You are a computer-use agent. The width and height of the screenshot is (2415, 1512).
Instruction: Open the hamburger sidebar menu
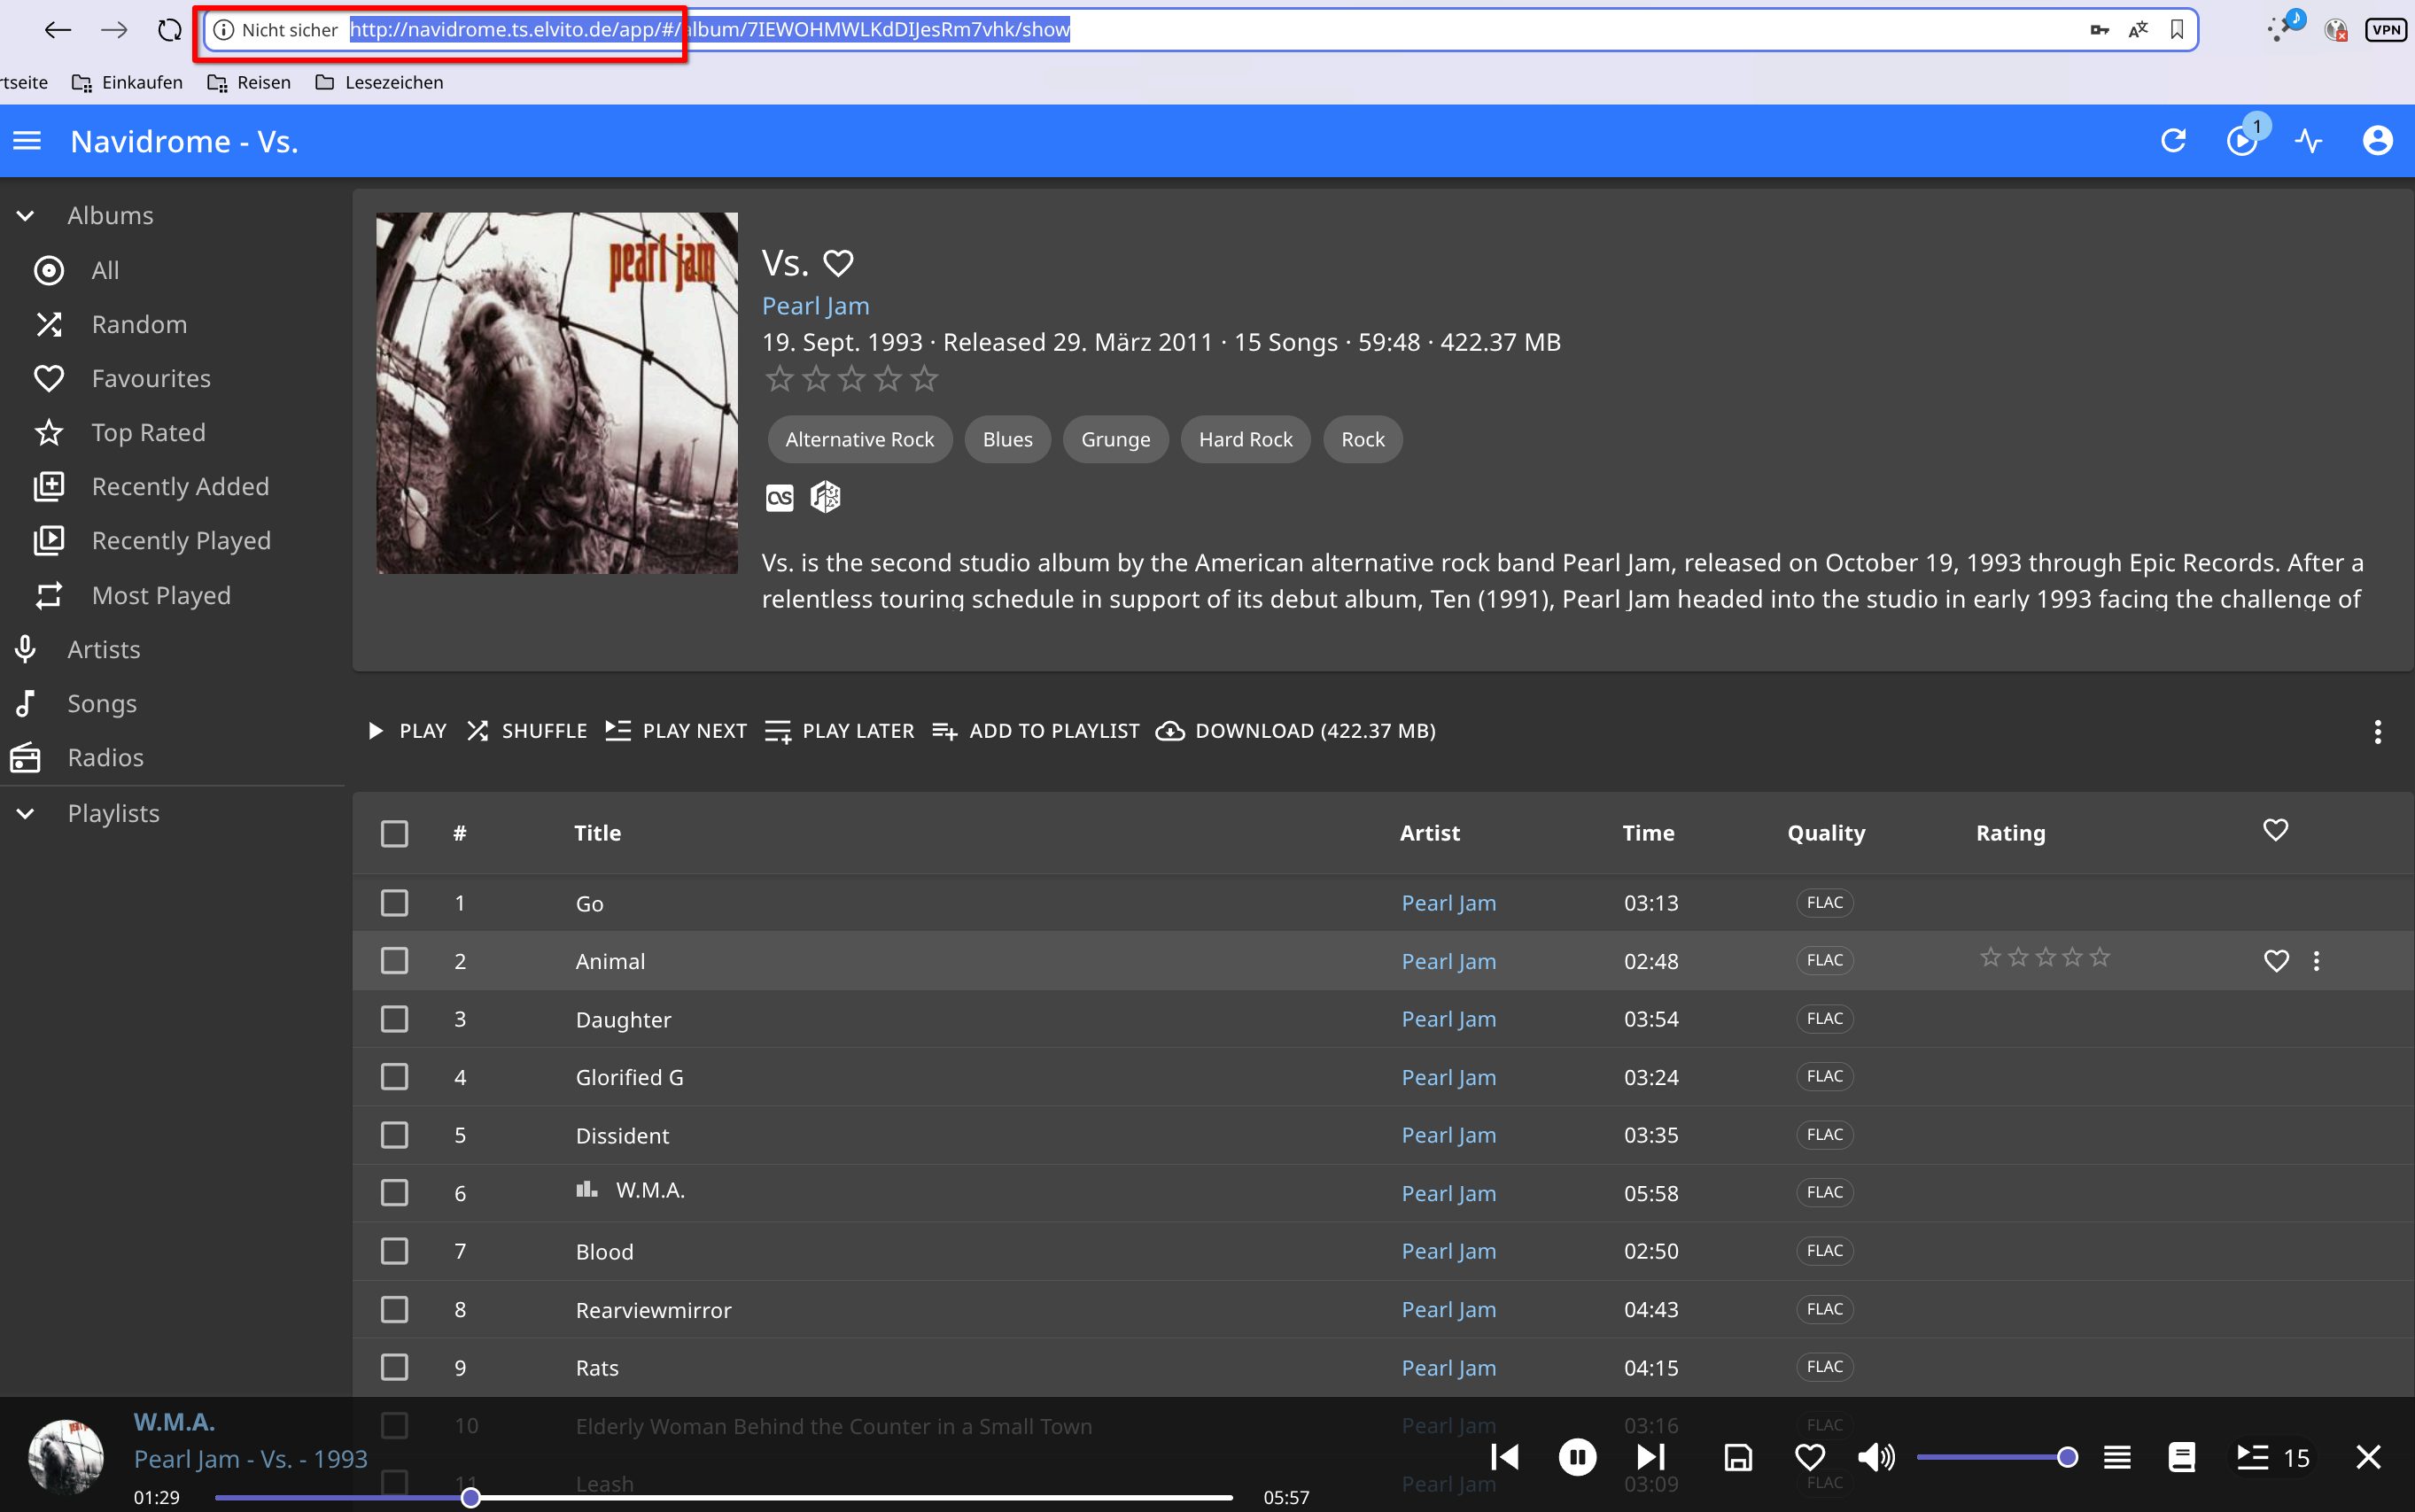(27, 141)
